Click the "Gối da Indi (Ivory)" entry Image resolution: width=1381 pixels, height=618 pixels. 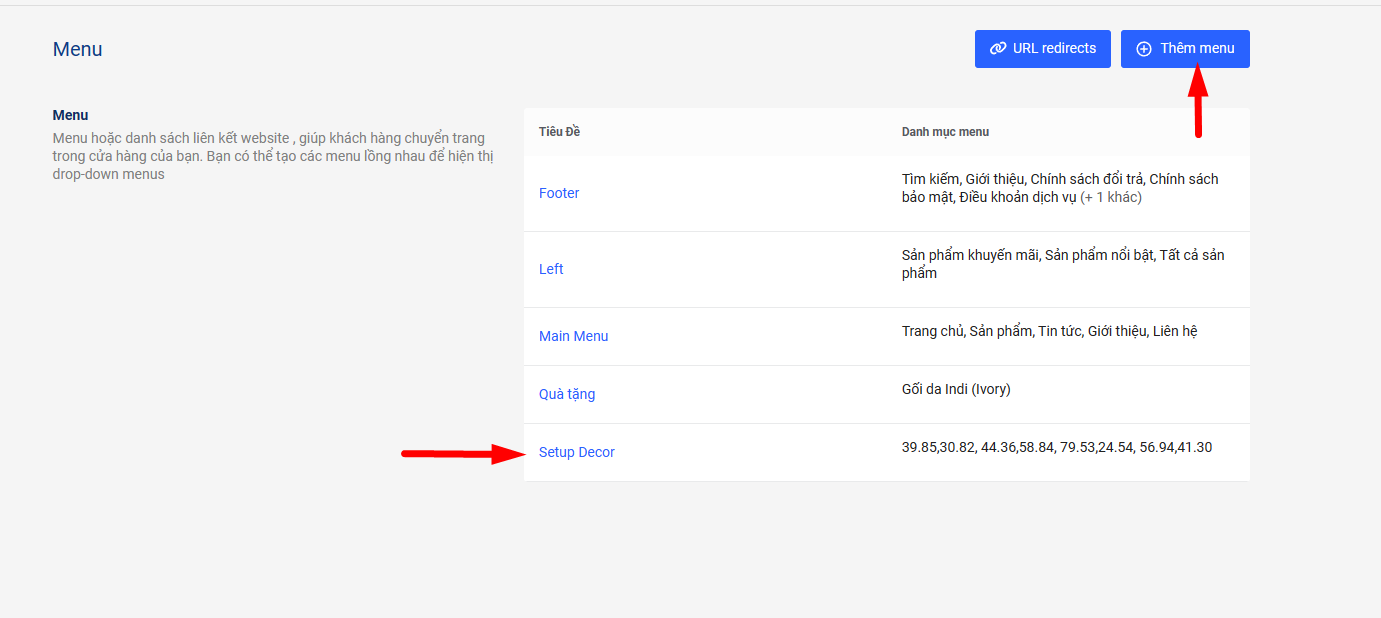coord(956,389)
